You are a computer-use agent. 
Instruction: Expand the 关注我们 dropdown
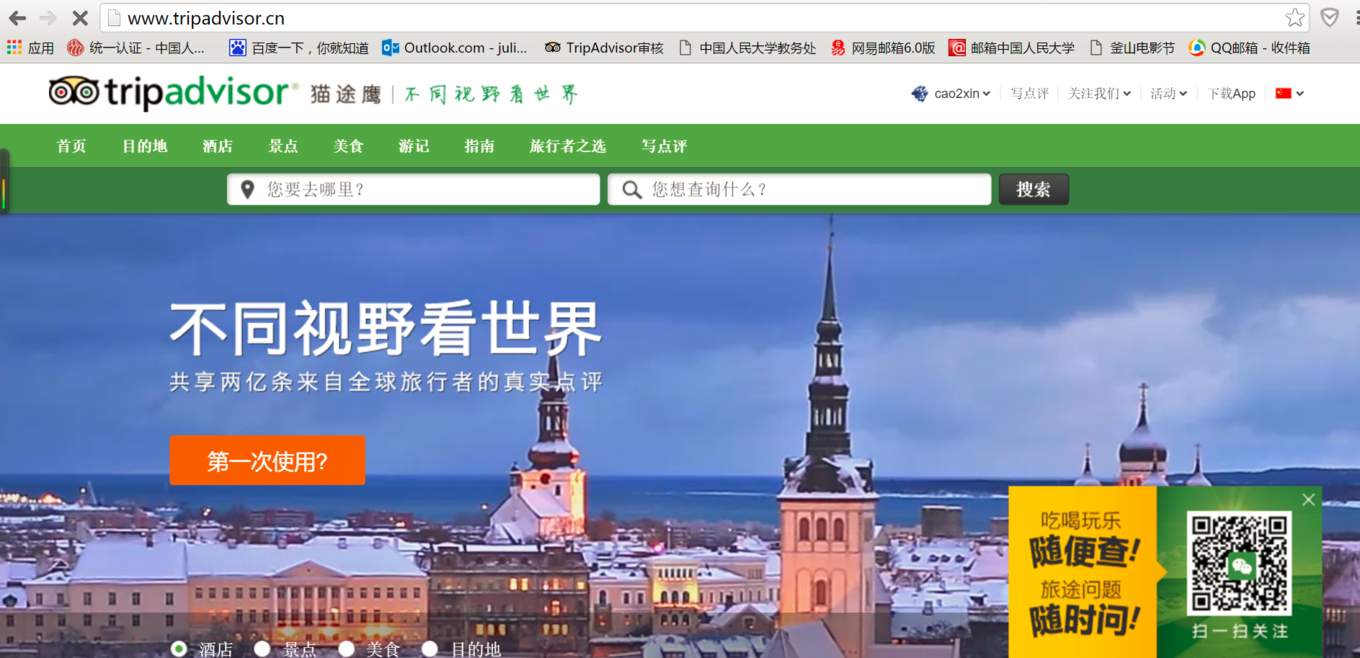(1127, 94)
